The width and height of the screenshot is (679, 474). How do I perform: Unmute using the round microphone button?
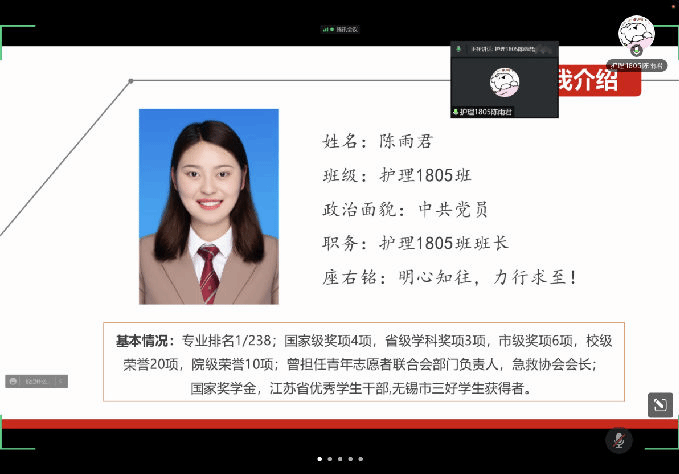[x=619, y=440]
